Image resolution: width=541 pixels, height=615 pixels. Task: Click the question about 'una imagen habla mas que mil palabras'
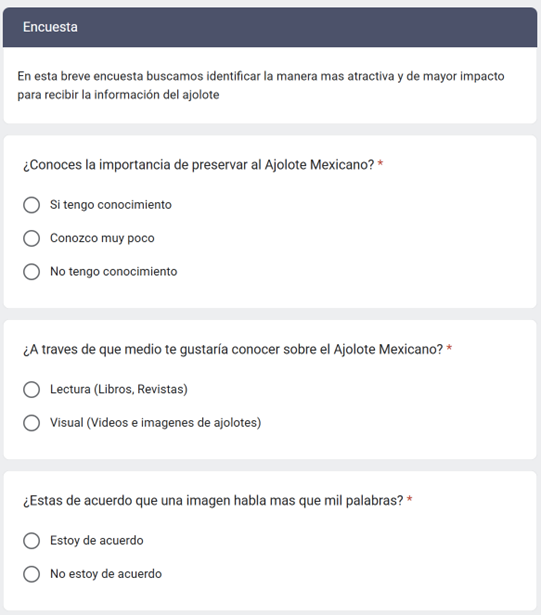[213, 500]
